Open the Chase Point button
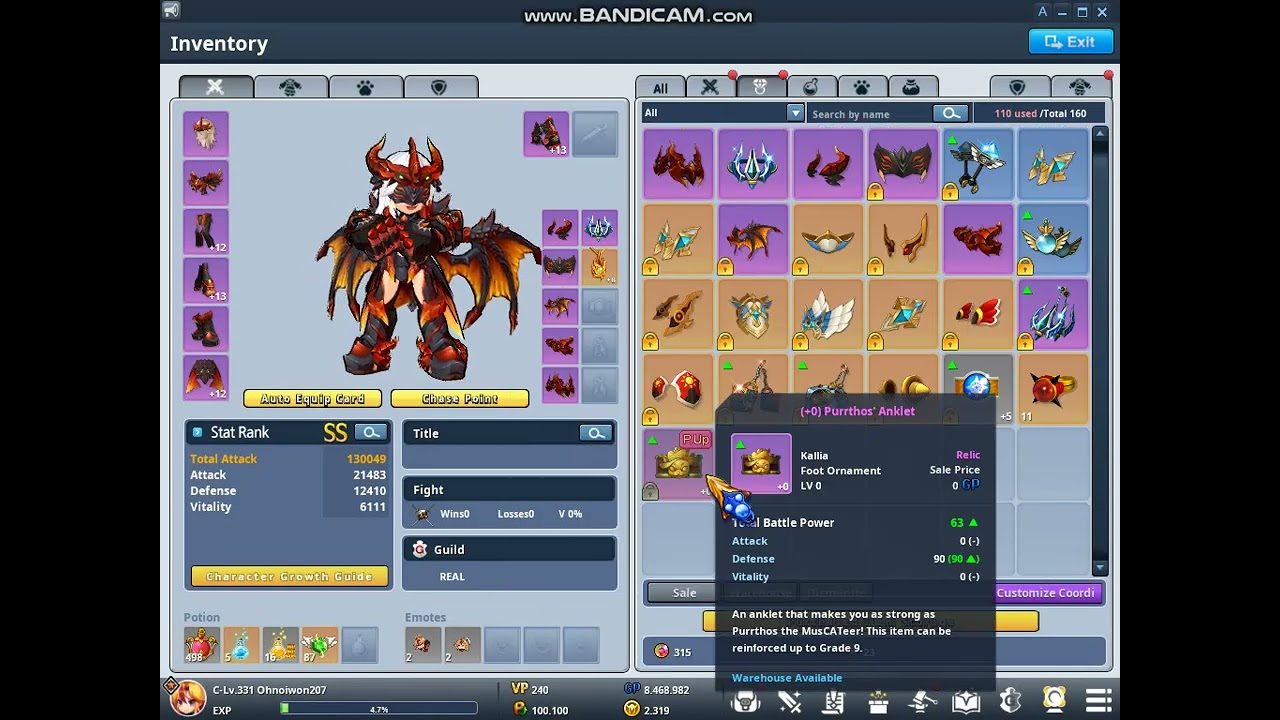The image size is (1280, 720). [x=460, y=399]
